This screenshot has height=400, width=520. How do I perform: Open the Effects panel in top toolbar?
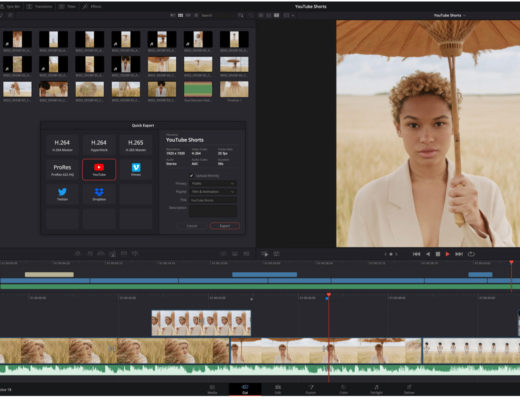click(92, 6)
